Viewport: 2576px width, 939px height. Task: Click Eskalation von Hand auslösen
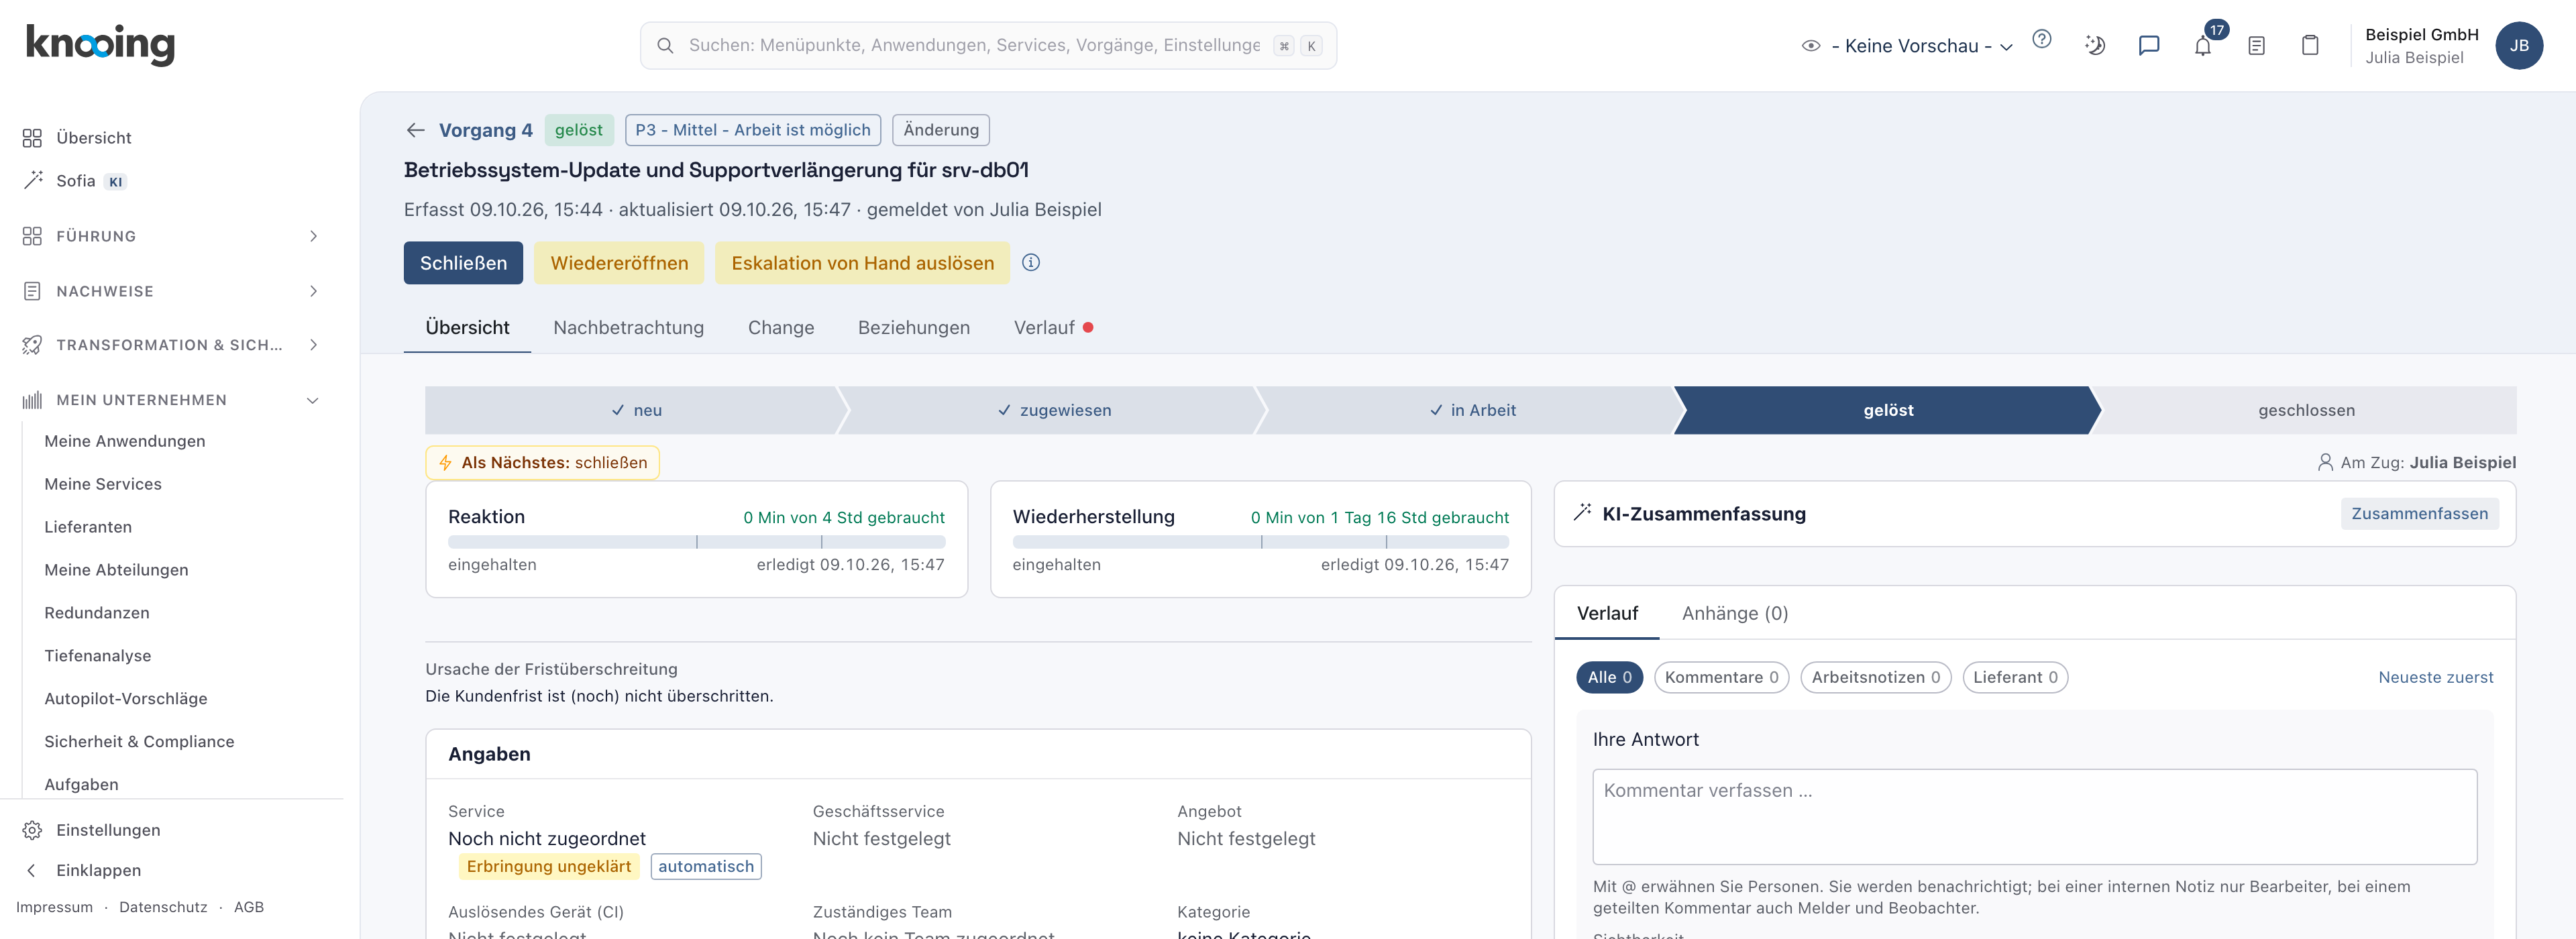pos(862,262)
